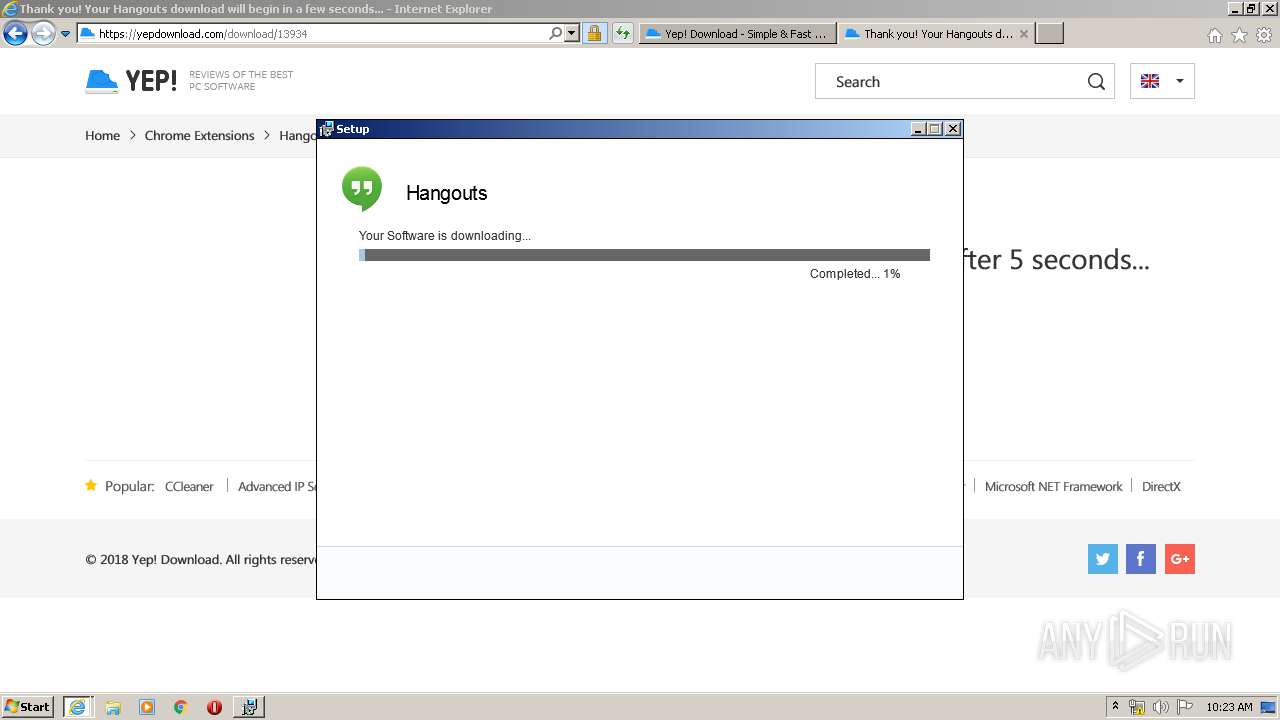Click the website Search input field
The height and width of the screenshot is (720, 1280).
point(950,81)
